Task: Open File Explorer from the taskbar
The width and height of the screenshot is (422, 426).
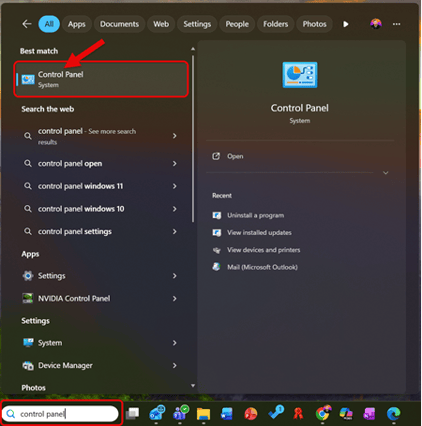Action: [203, 414]
